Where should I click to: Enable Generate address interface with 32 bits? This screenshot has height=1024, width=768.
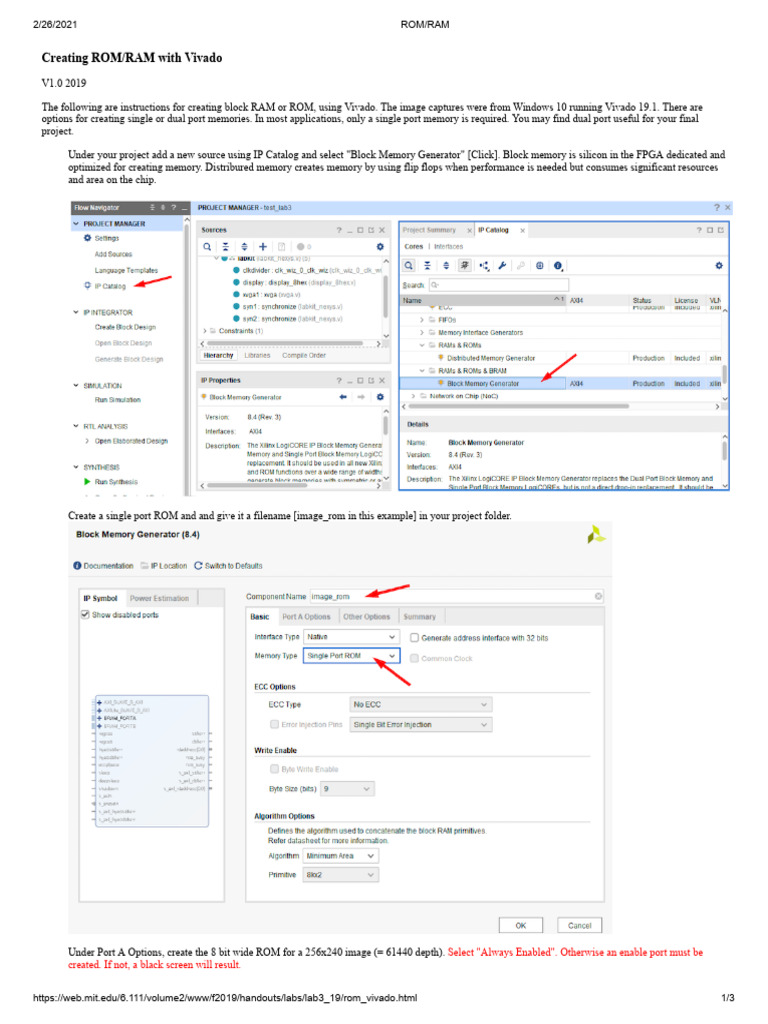tap(414, 638)
